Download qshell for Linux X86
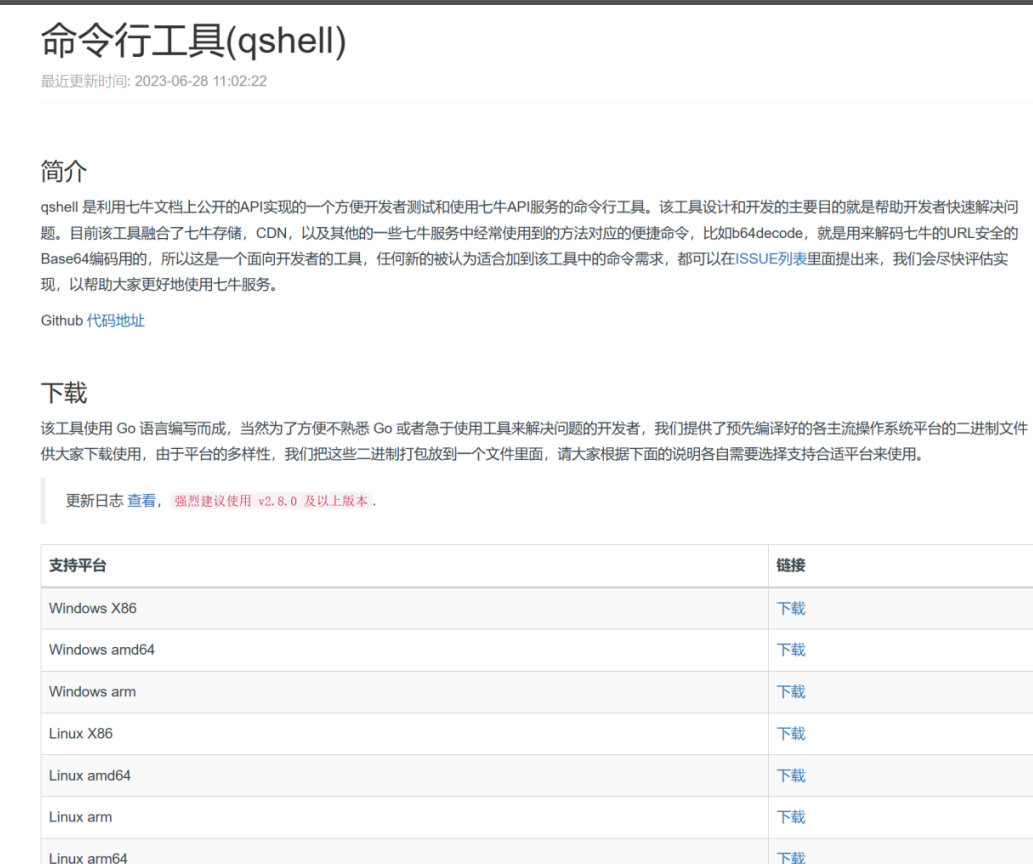 (x=791, y=734)
